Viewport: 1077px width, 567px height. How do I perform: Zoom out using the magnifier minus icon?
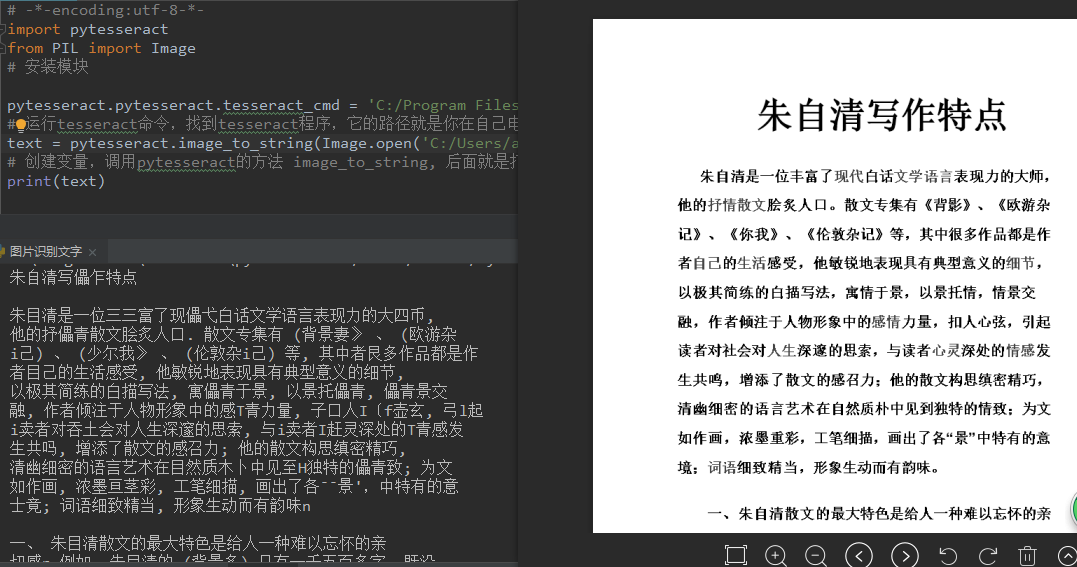pyautogui.click(x=816, y=555)
